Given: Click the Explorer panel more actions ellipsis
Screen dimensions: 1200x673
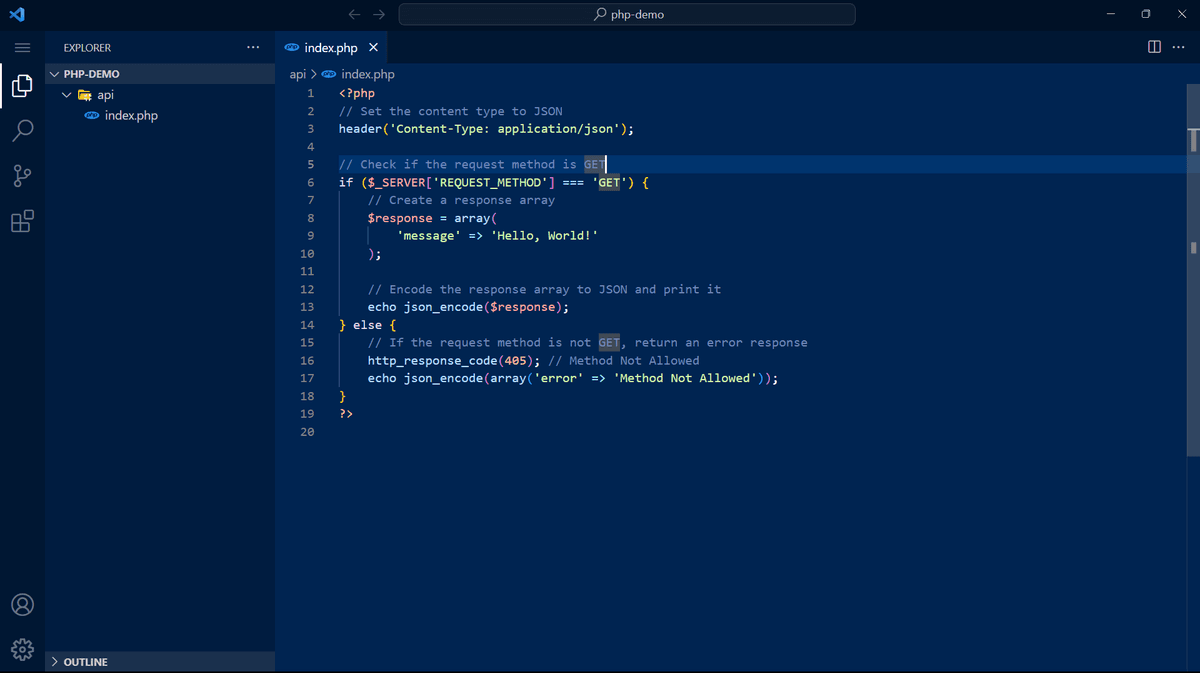Looking at the screenshot, I should 253,46.
